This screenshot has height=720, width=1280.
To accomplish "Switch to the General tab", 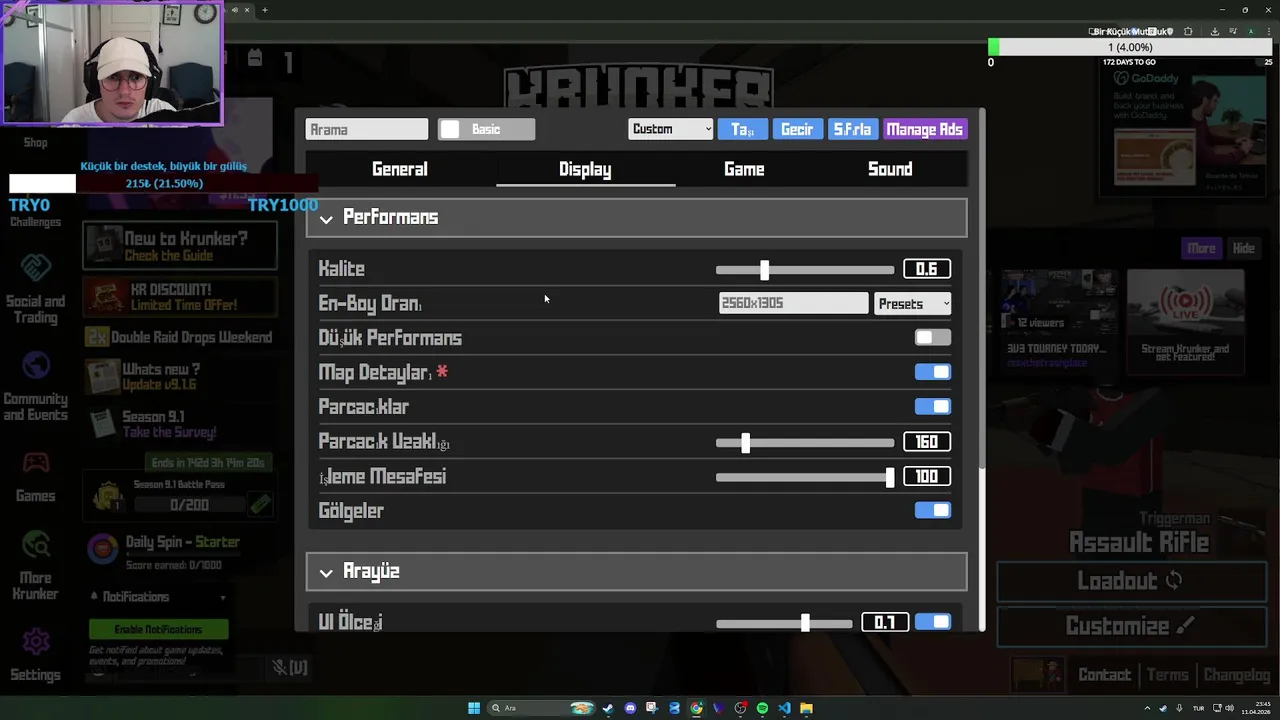I will click(400, 169).
